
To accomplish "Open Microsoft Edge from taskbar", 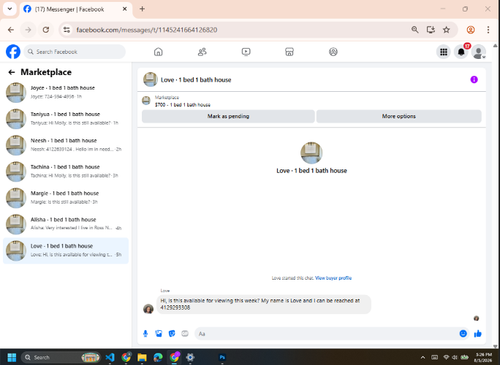I will point(158,357).
